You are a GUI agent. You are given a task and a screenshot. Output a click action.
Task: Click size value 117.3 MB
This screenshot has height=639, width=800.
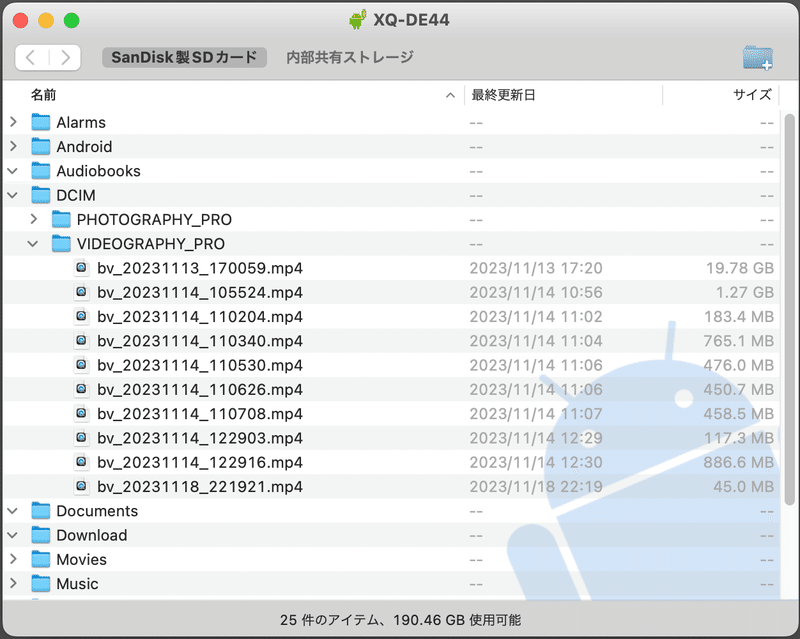739,438
